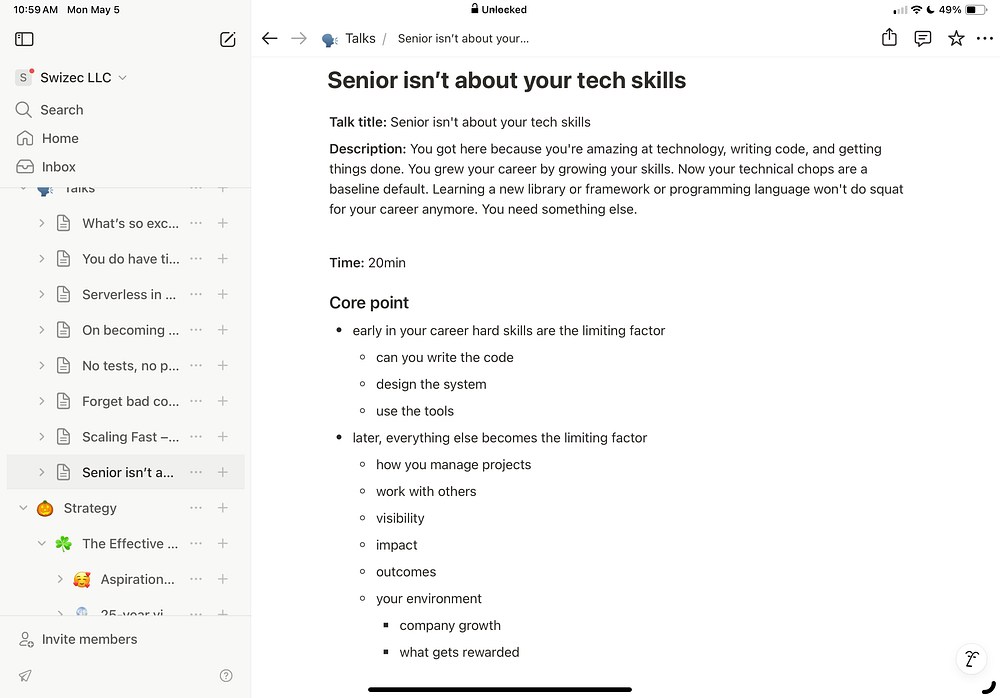
Task: Add a subpage inside 'Serverless in ...'
Action: 223,294
